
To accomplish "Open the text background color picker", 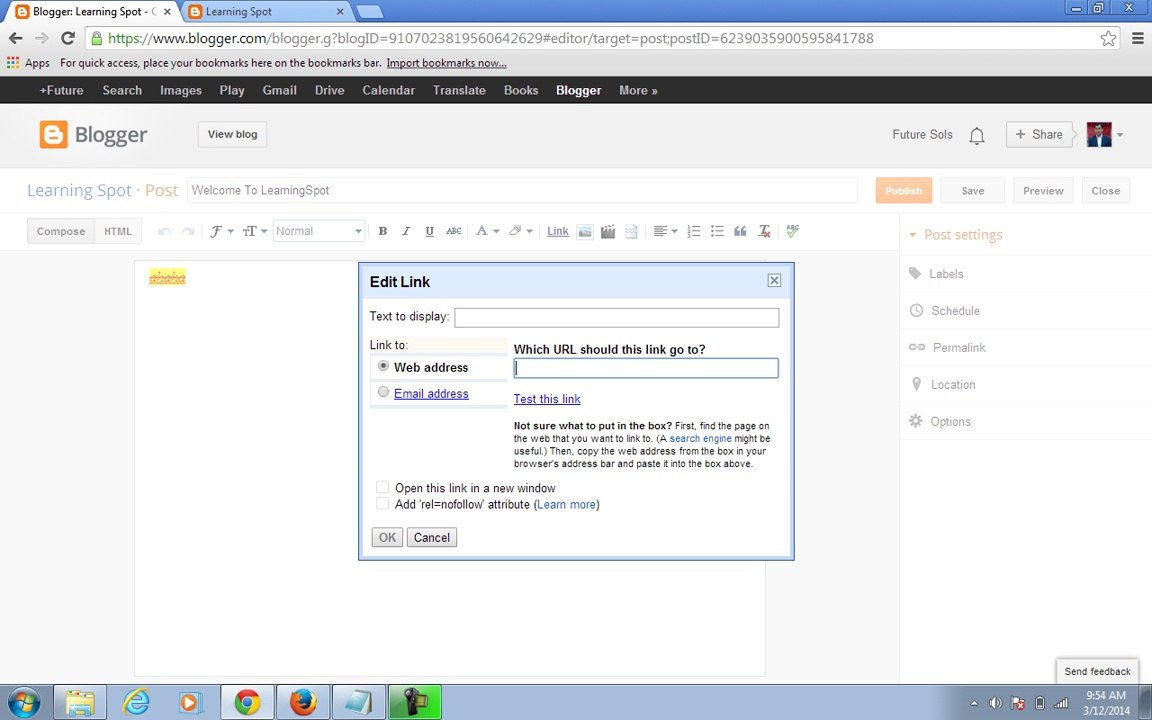I will (520, 231).
